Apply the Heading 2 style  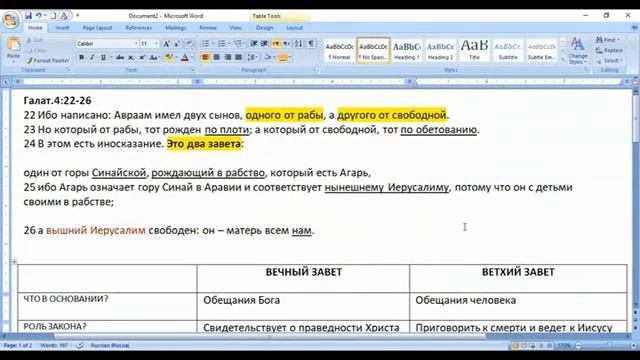coord(440,51)
